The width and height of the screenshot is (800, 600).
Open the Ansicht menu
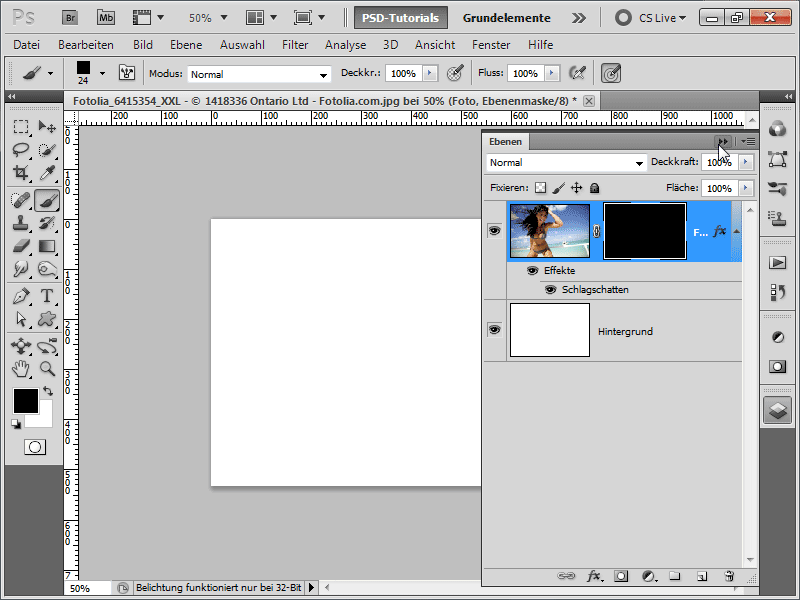[435, 45]
